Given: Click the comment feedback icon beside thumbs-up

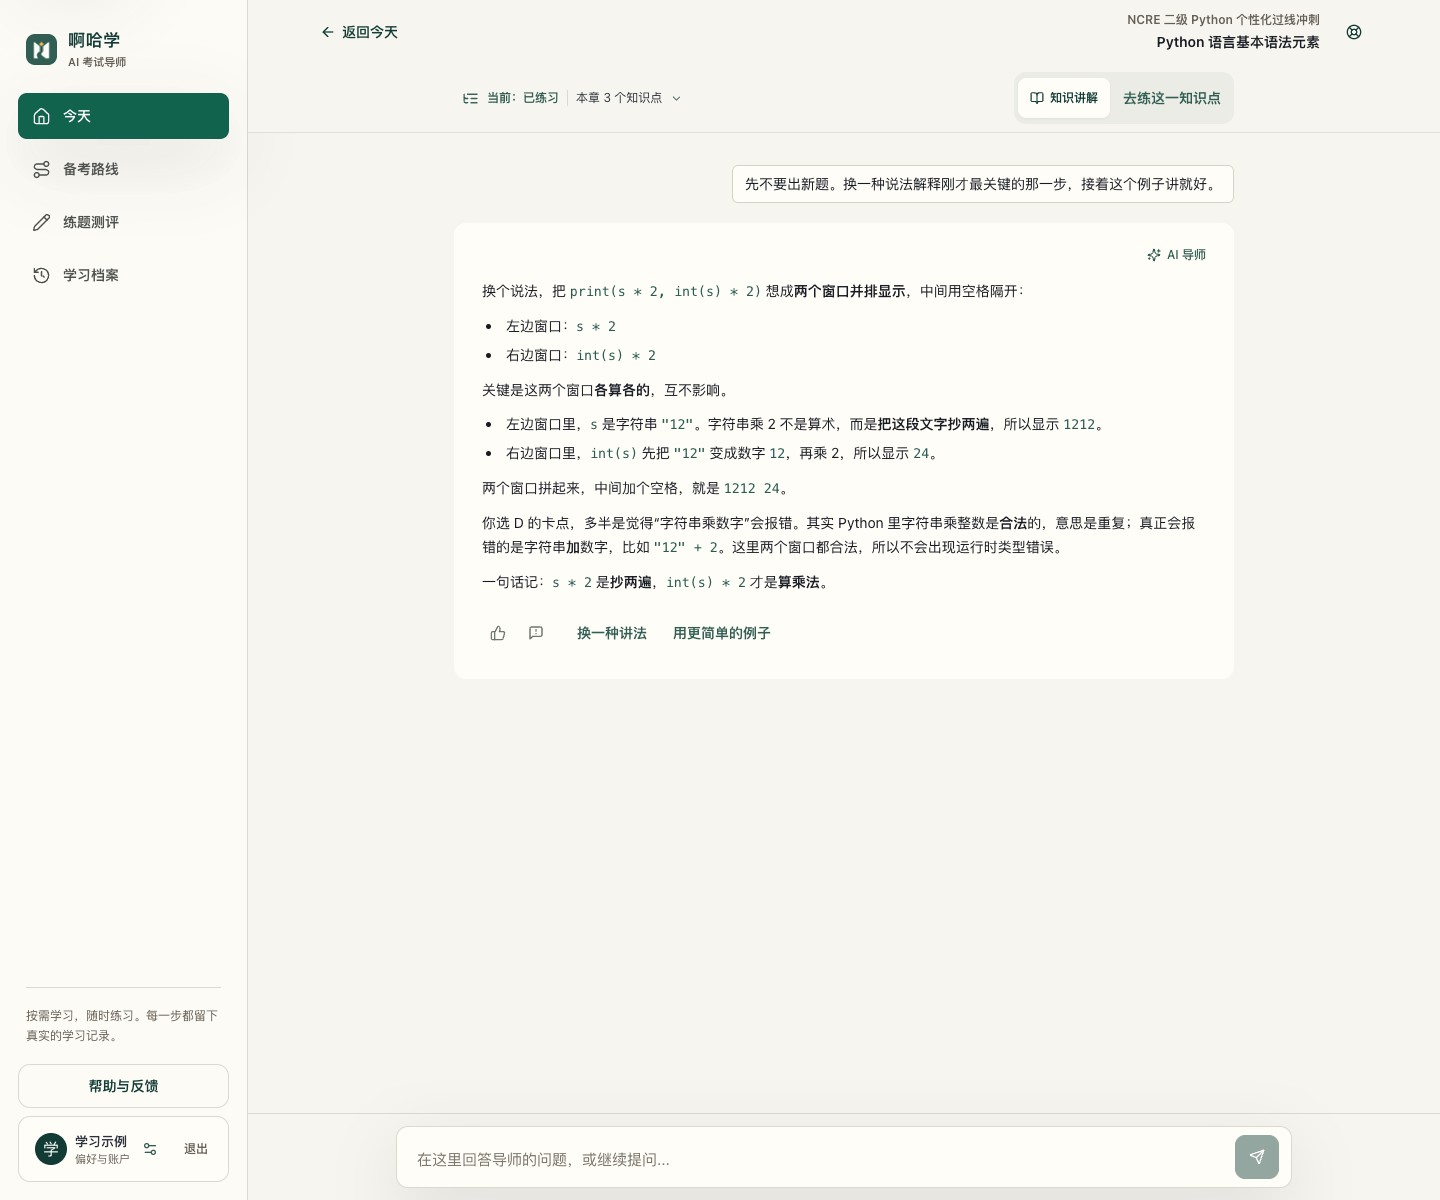Looking at the screenshot, I should (x=536, y=633).
